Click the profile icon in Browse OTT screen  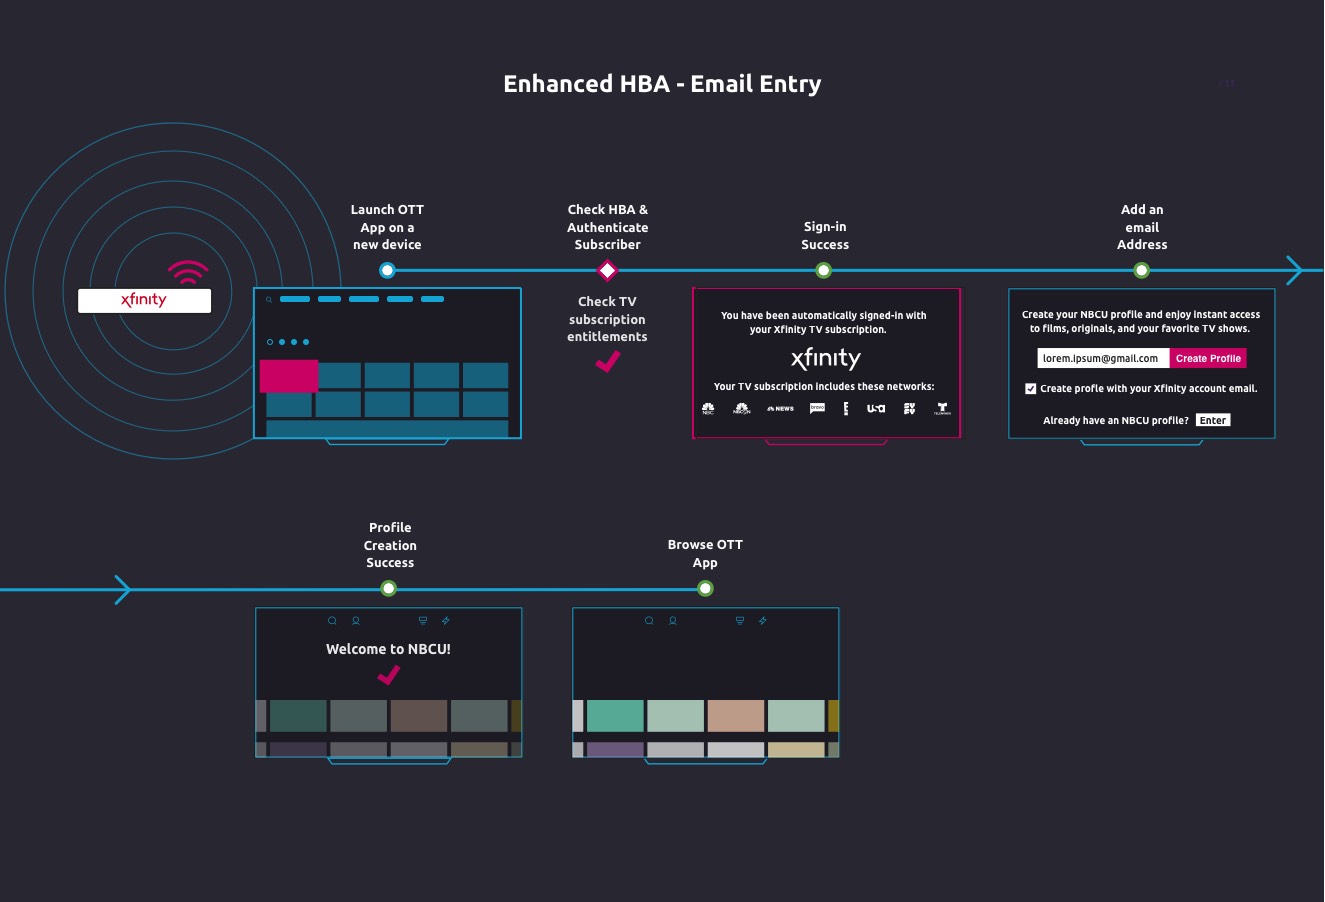673,621
